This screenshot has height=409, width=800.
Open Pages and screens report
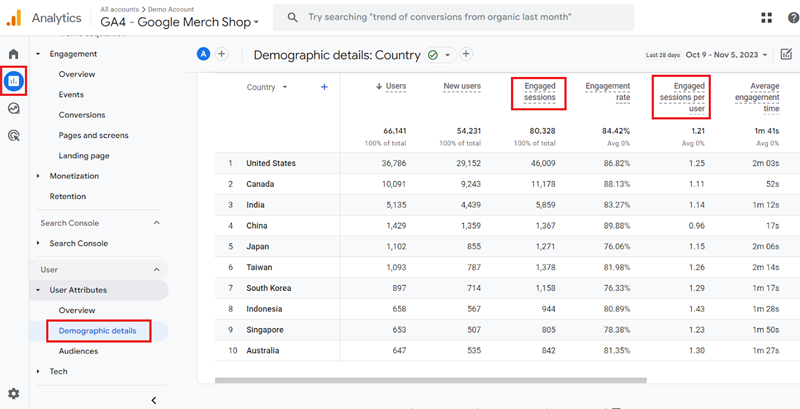coord(93,135)
